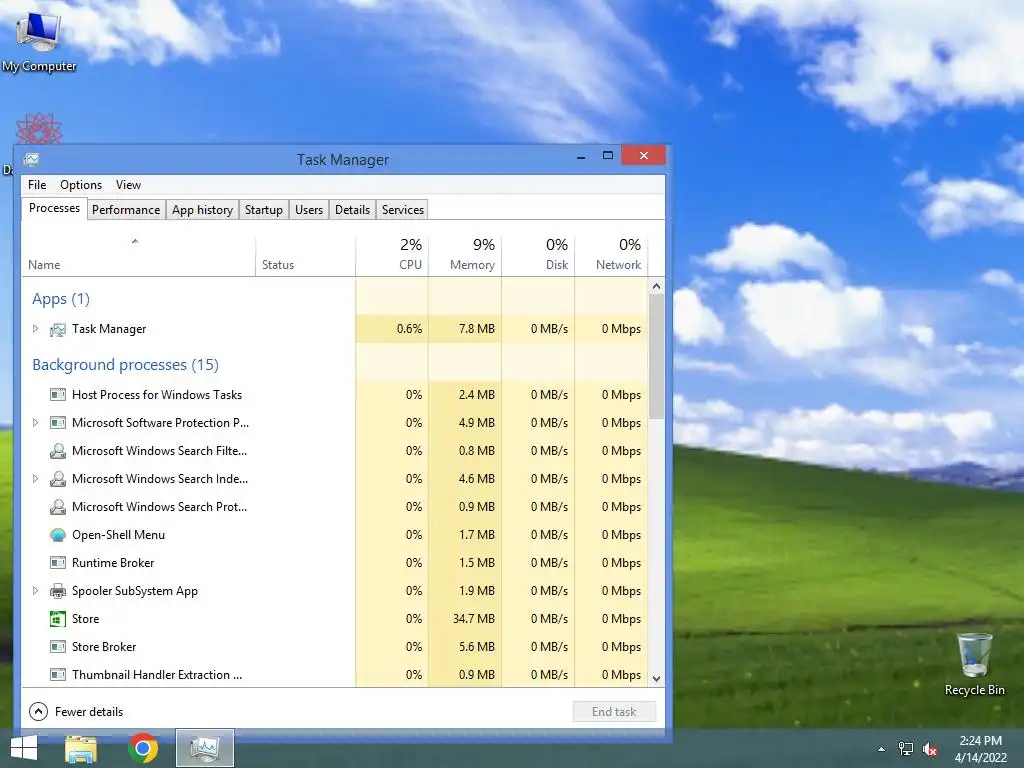The height and width of the screenshot is (768, 1024).
Task: Sort processes by Disk column
Action: click(x=538, y=255)
